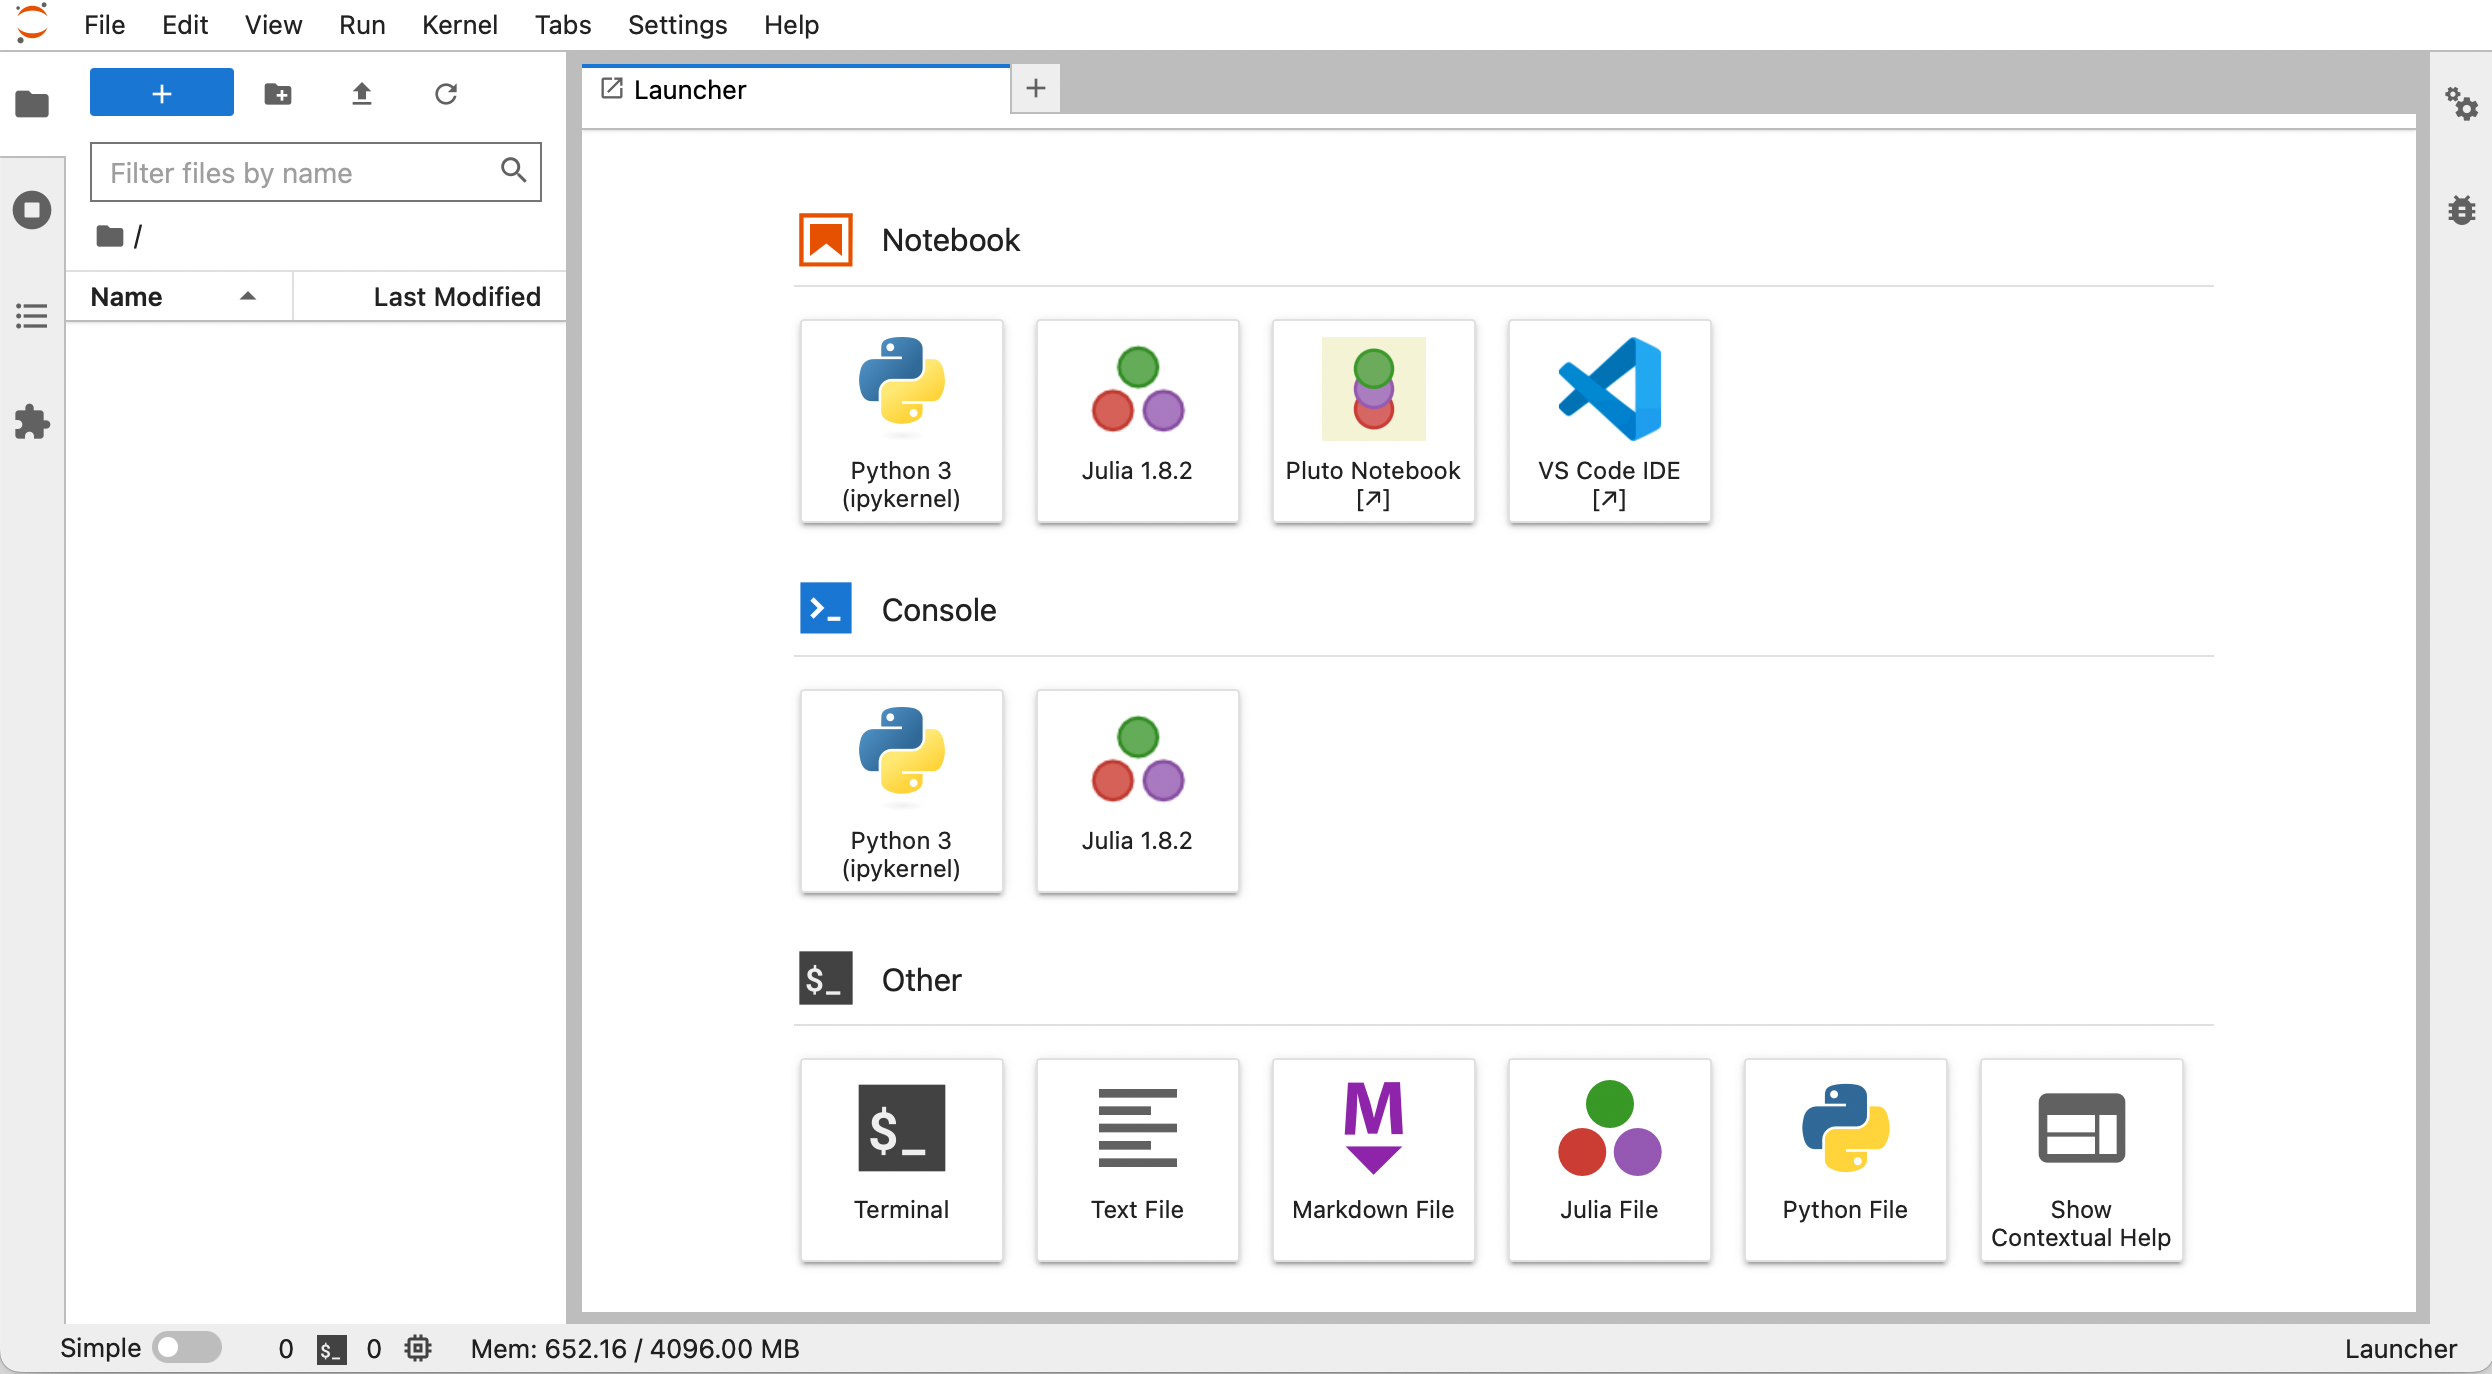
Task: Create a new Markdown File
Action: 1373,1160
